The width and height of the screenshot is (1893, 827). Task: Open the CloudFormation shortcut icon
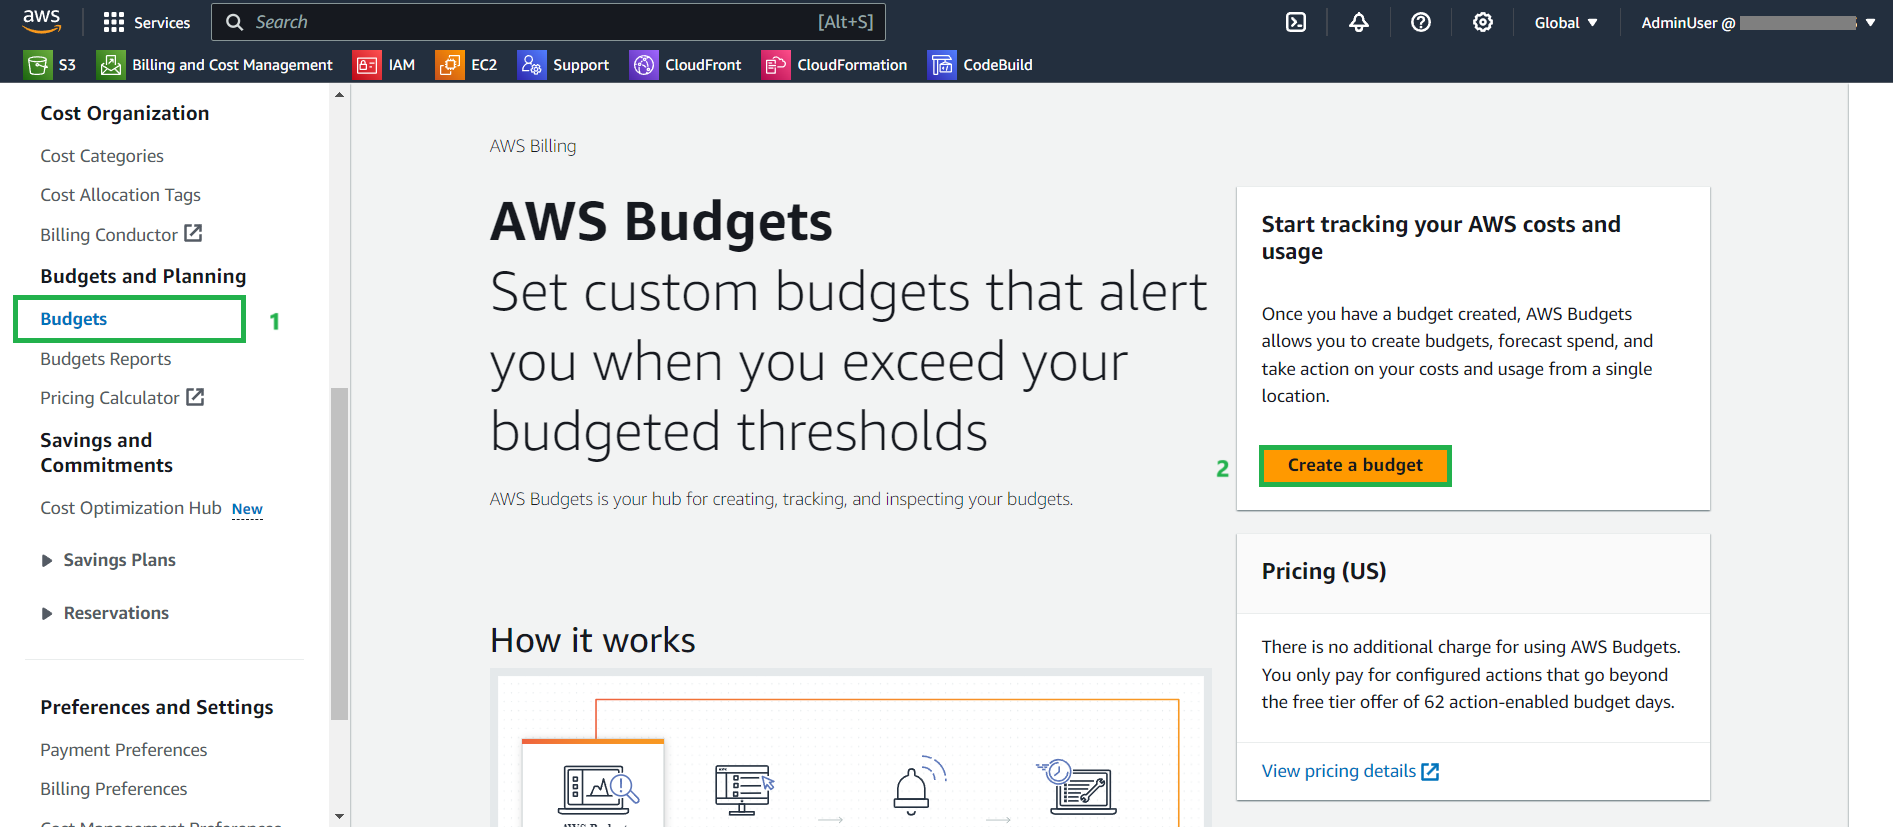[x=776, y=65]
